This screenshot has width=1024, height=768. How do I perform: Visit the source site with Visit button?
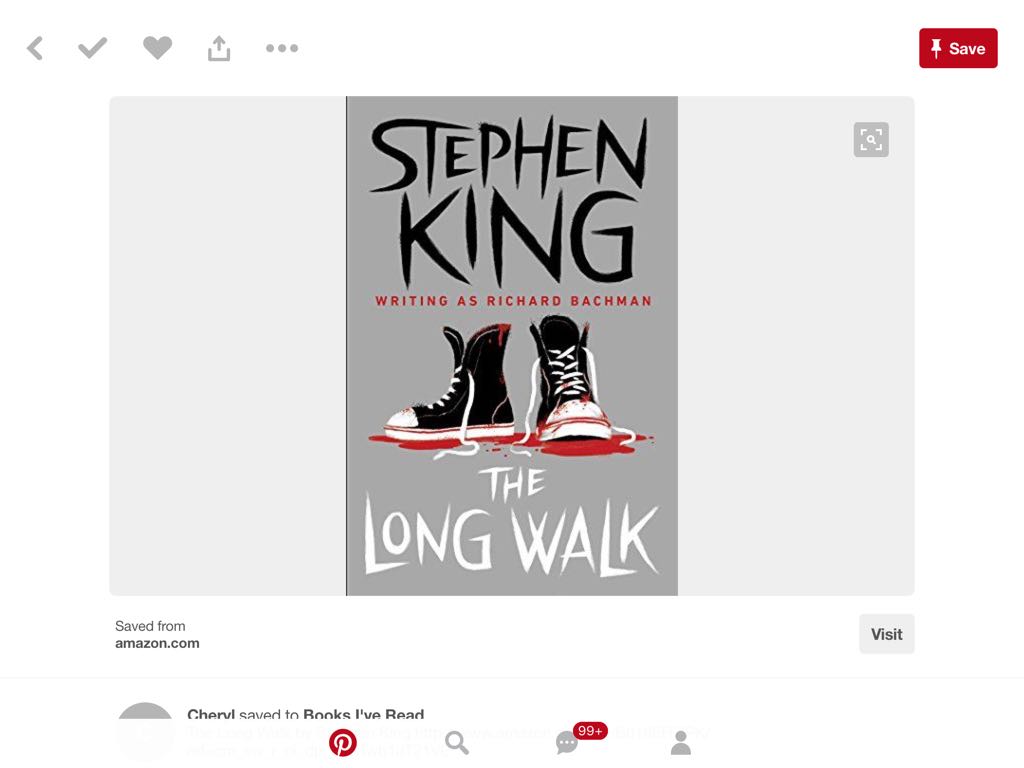point(886,634)
